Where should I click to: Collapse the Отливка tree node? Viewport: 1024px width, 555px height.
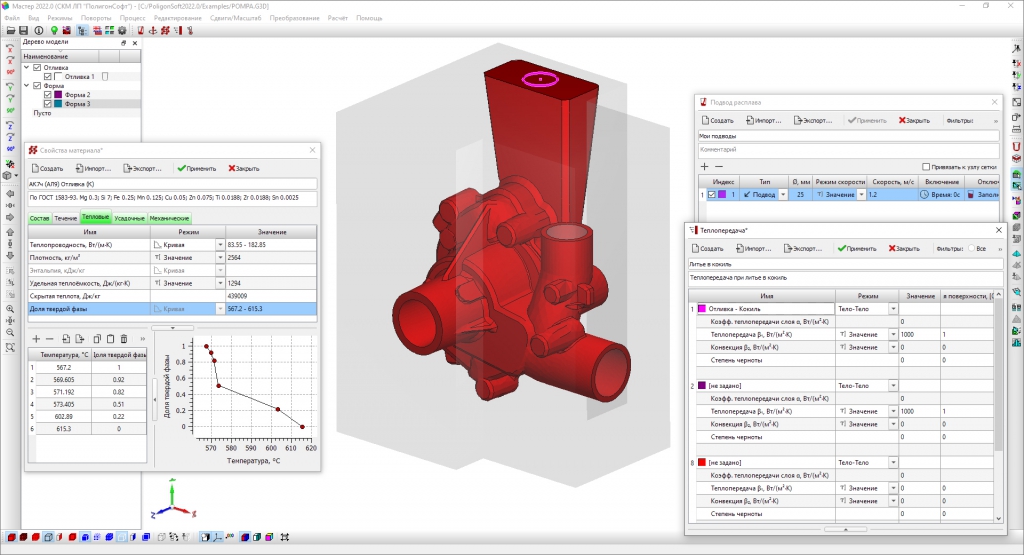pos(26,67)
